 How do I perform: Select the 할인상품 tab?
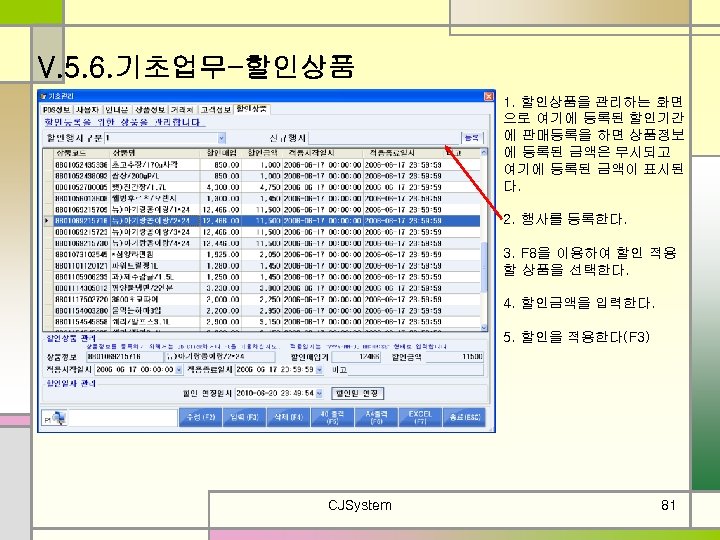click(252, 109)
